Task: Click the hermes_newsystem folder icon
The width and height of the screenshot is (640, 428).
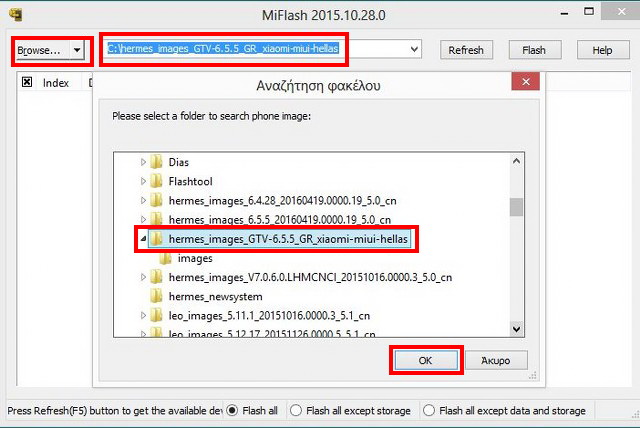Action: click(x=156, y=296)
